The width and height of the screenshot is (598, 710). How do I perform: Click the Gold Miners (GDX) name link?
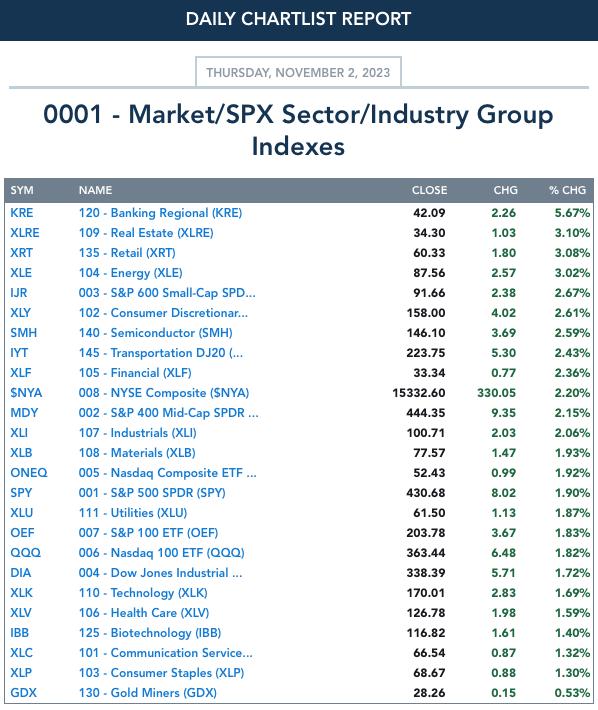[148, 693]
